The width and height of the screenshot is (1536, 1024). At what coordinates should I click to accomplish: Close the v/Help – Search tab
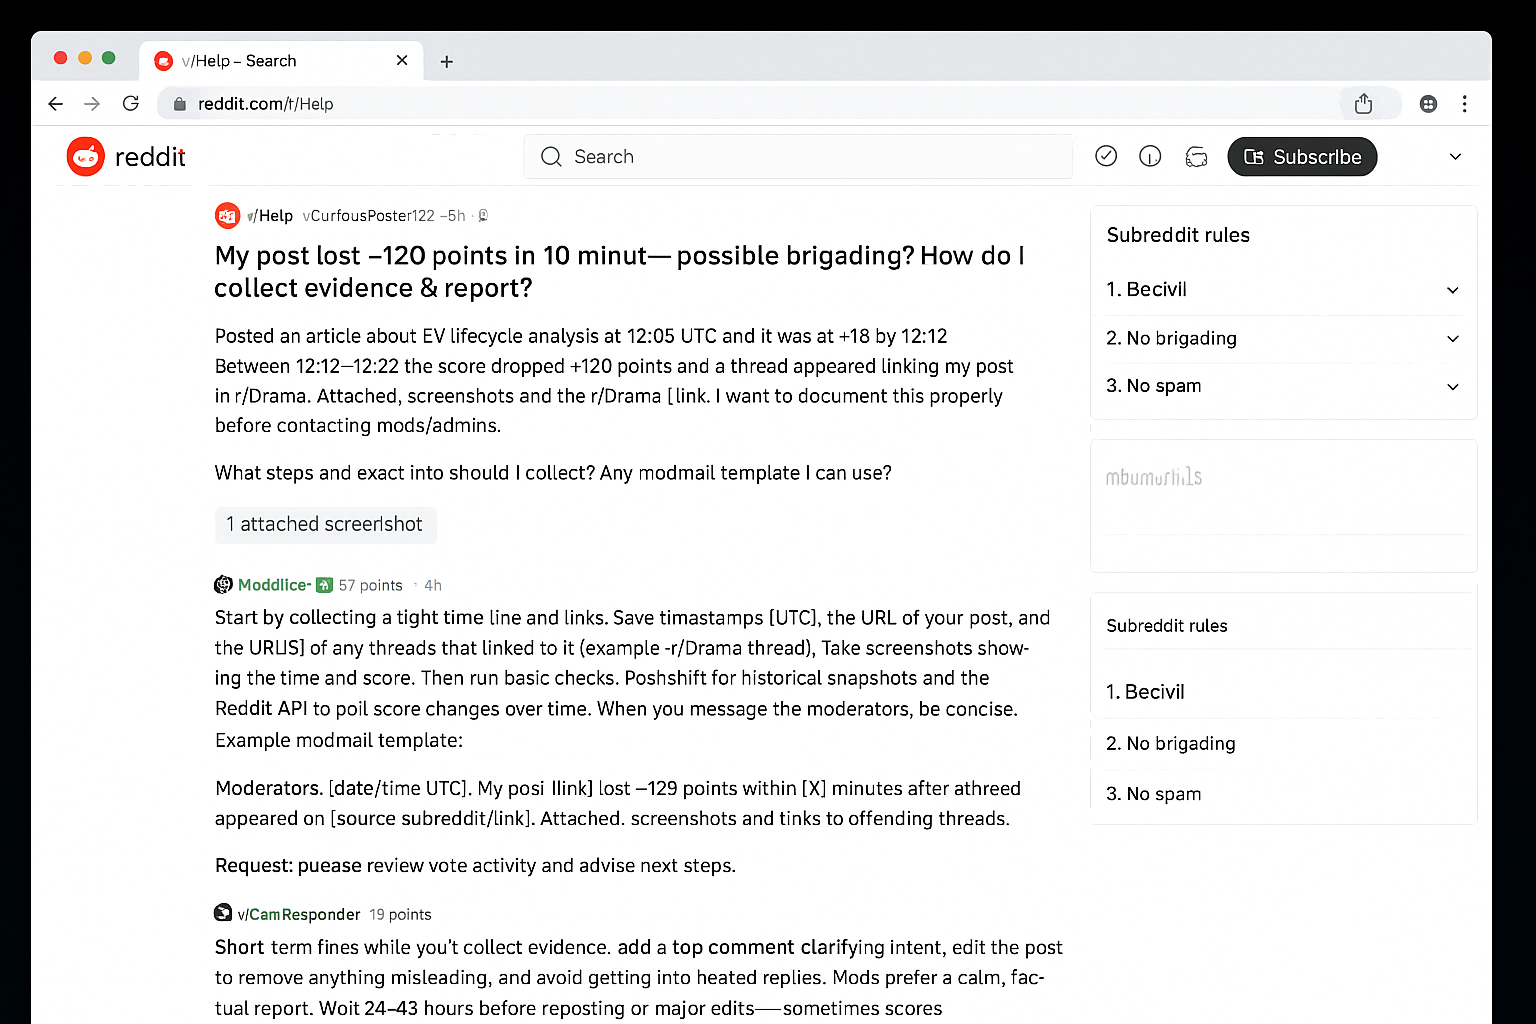pos(402,60)
